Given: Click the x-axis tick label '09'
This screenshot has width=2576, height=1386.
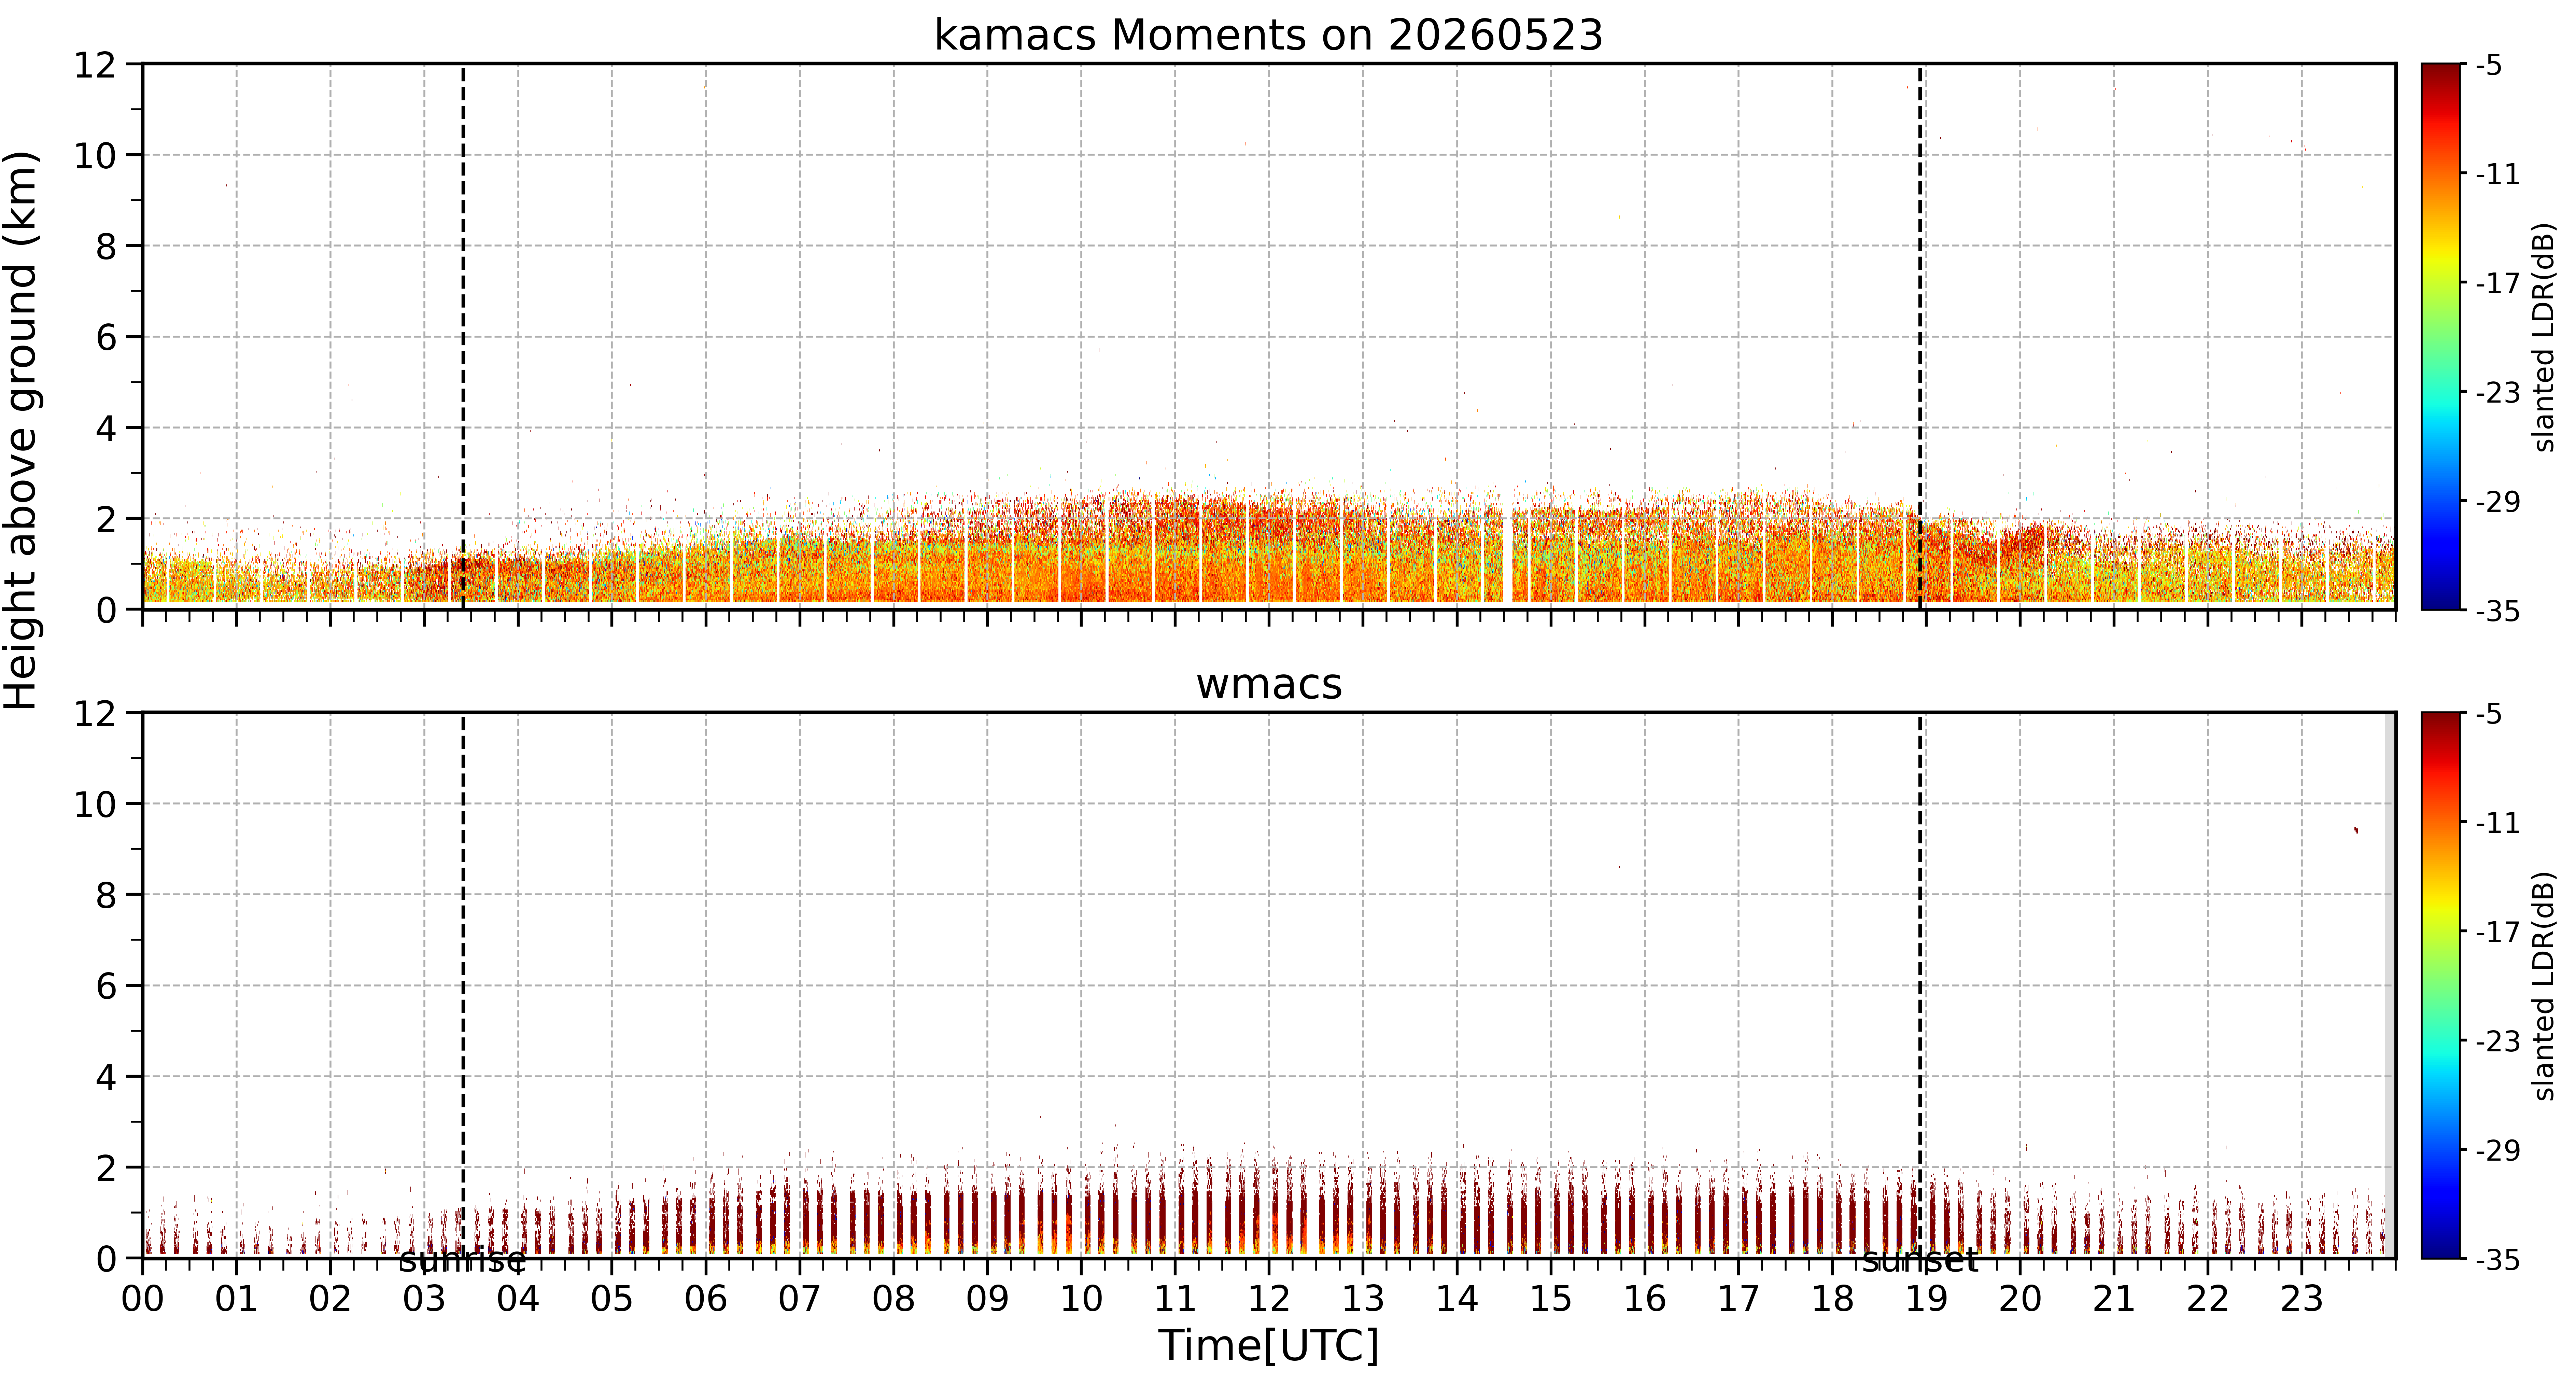Looking at the screenshot, I should coord(987,1299).
